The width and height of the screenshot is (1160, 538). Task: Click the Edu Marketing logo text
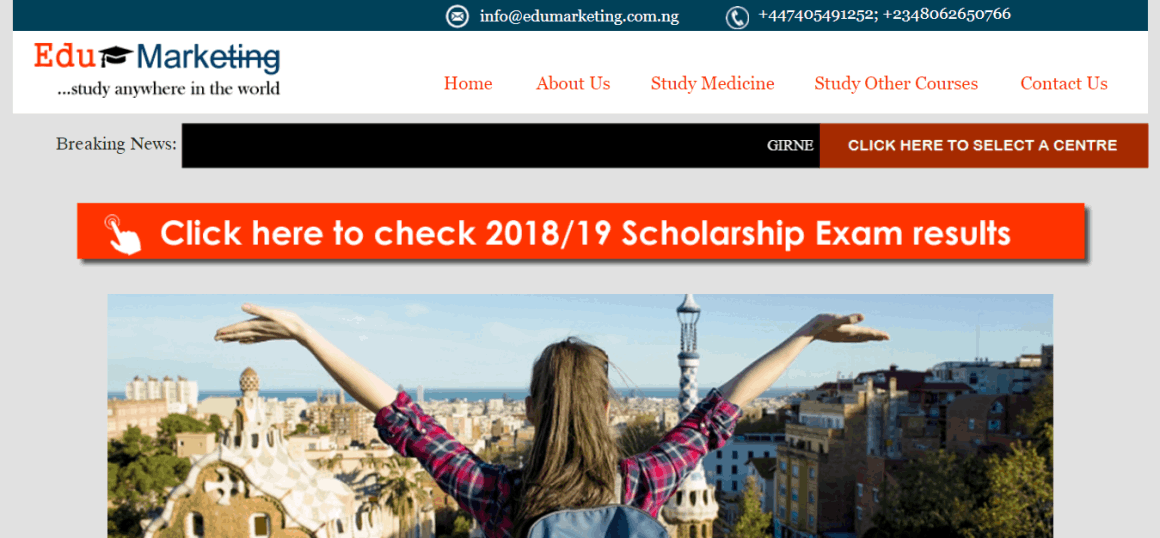point(157,57)
